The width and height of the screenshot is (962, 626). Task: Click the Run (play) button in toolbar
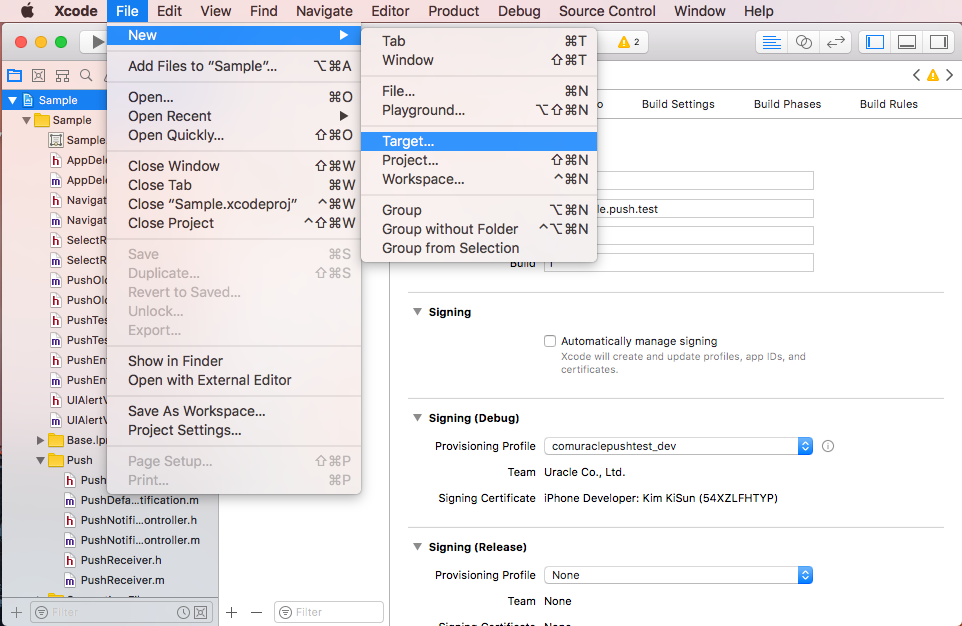96,42
